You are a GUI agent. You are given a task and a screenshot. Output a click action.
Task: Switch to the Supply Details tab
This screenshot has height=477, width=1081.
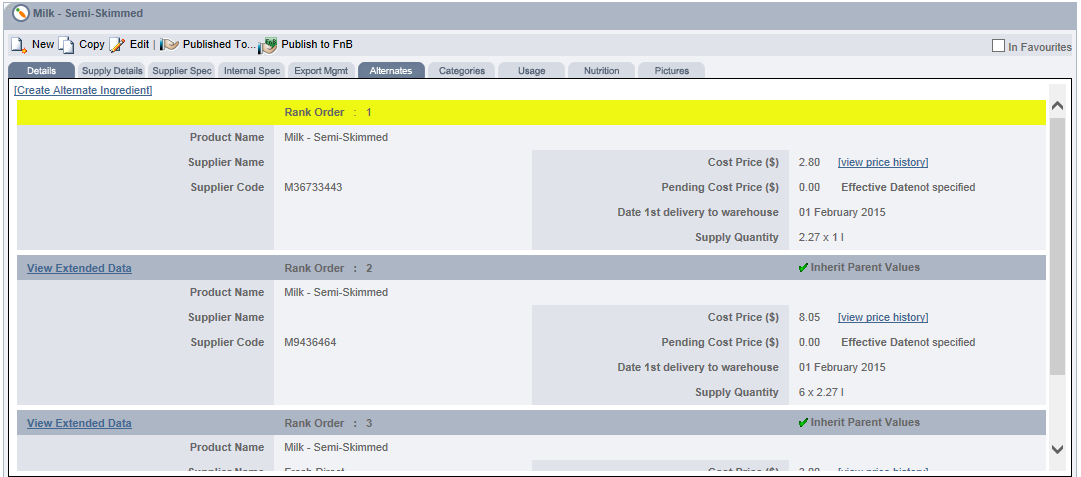pyautogui.click(x=112, y=71)
